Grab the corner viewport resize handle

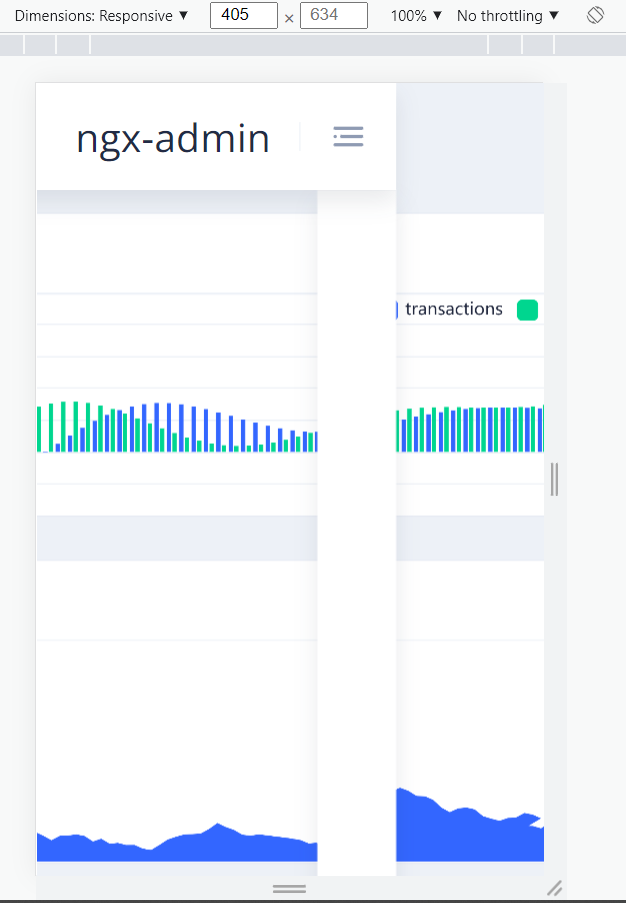555,888
